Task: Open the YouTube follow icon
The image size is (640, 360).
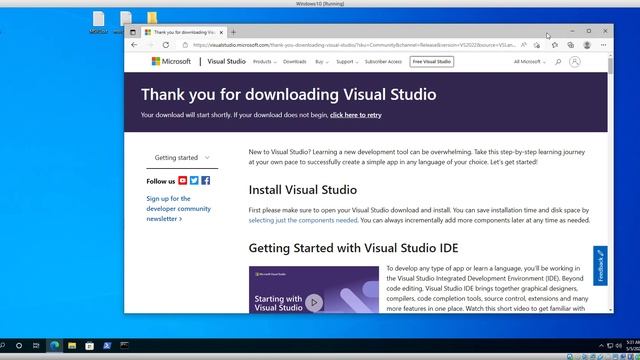Action: 182,180
